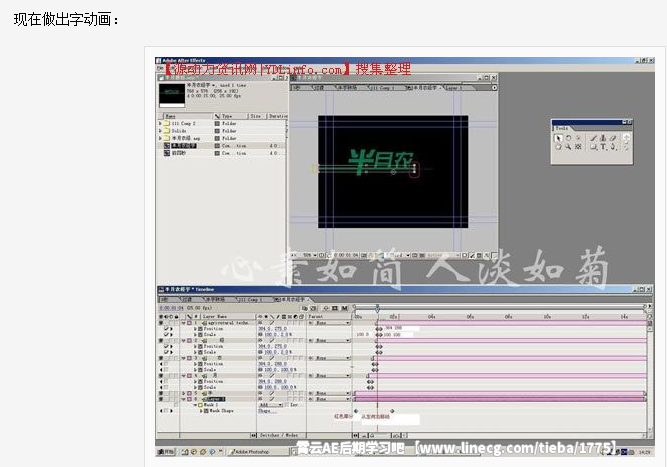Click the Frame Blending enable button in Timeline
Screen dimensions: 667x467
pyautogui.click(x=335, y=308)
